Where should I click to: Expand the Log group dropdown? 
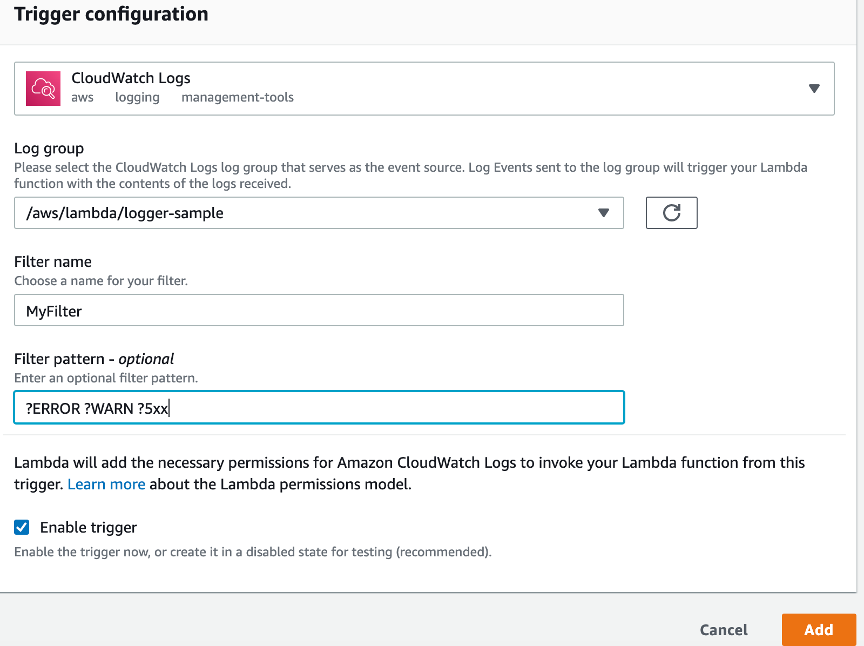[604, 212]
